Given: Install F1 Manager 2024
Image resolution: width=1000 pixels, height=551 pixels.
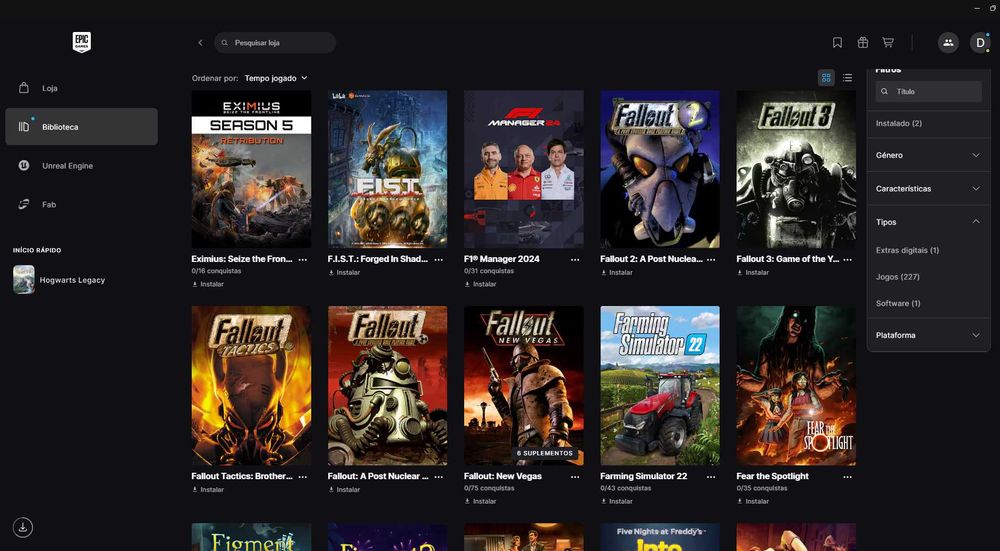Looking at the screenshot, I should click(x=480, y=284).
